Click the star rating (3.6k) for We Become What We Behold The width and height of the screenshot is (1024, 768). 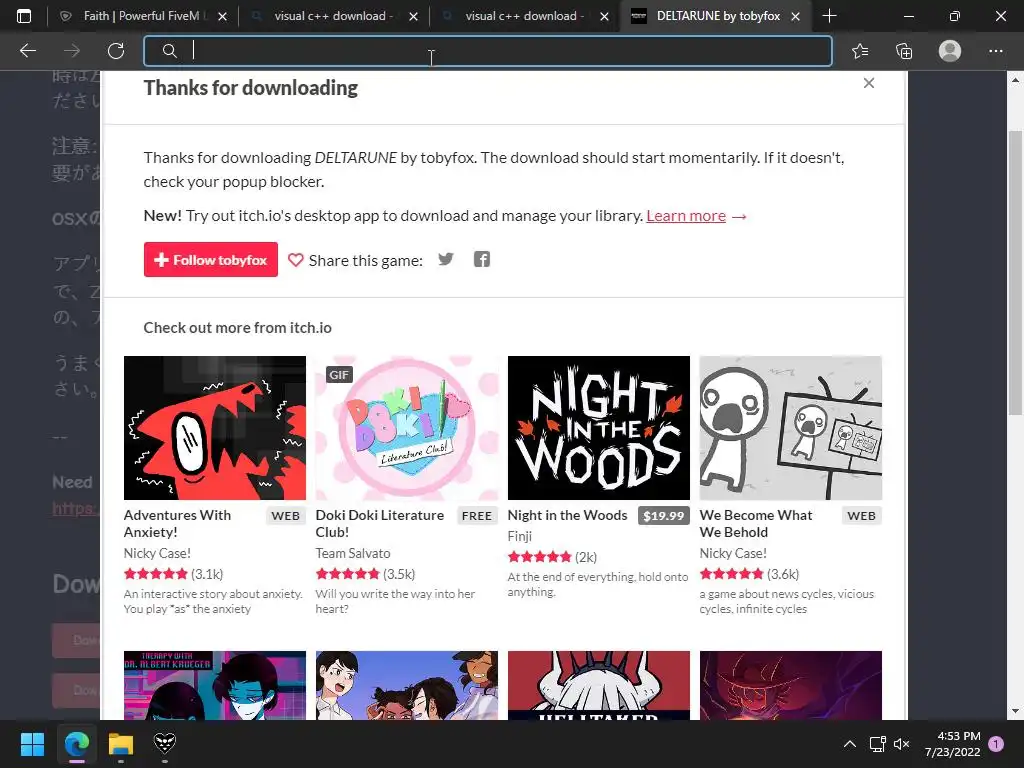pos(749,574)
